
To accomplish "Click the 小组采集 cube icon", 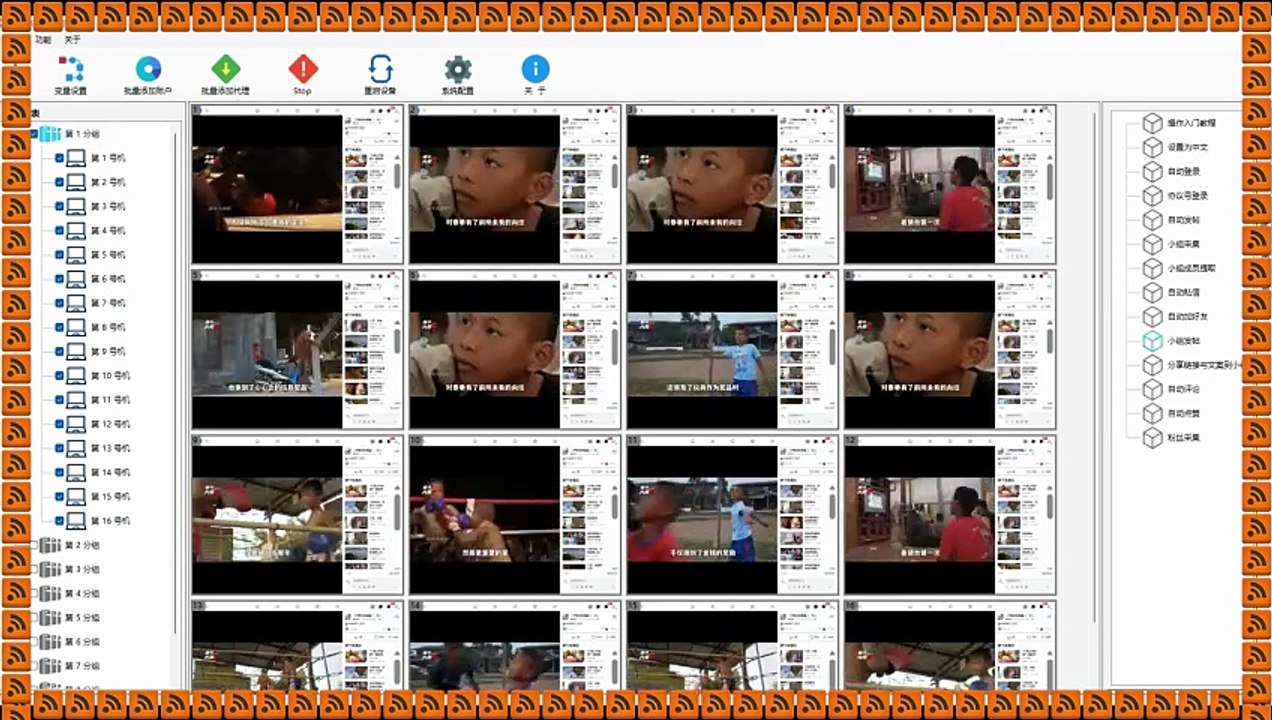I will (x=1153, y=244).
